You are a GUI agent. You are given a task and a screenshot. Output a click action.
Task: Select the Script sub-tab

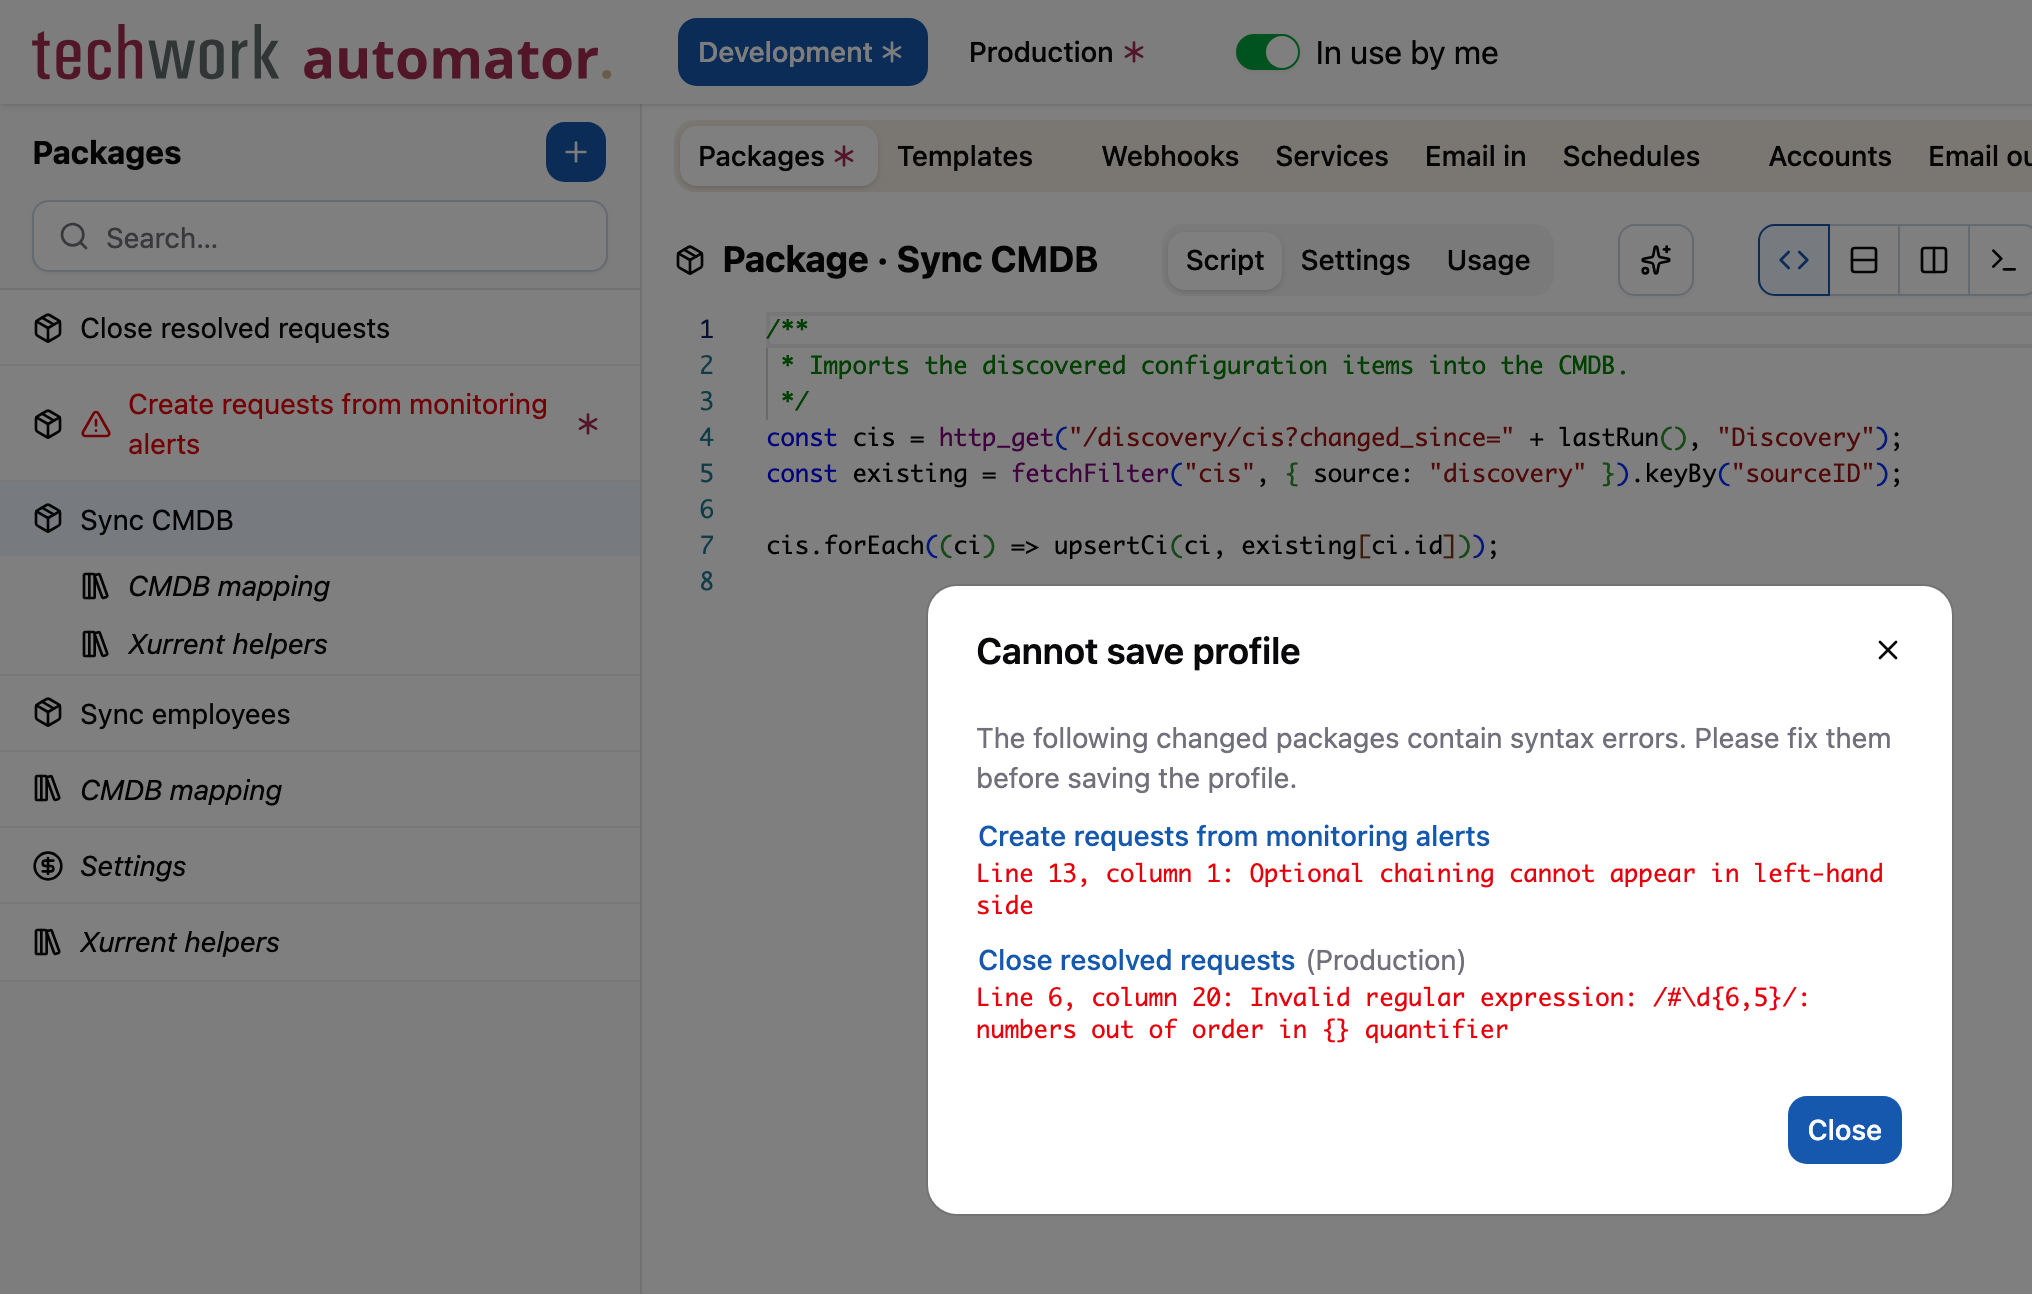tap(1224, 260)
